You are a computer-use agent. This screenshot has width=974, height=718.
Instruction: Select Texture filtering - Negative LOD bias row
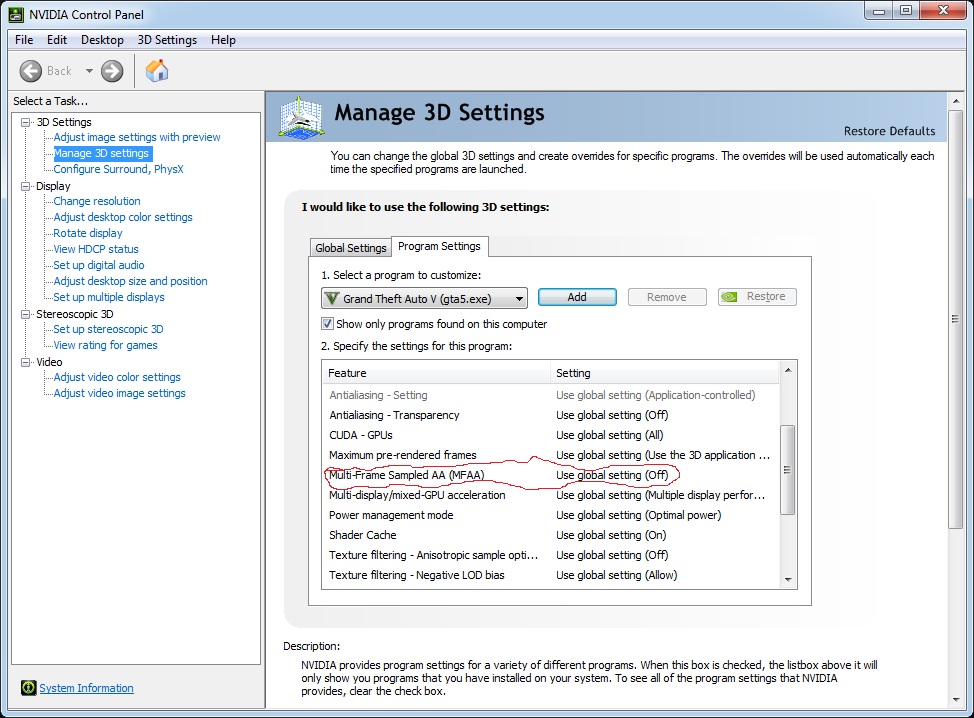[x=550, y=575]
